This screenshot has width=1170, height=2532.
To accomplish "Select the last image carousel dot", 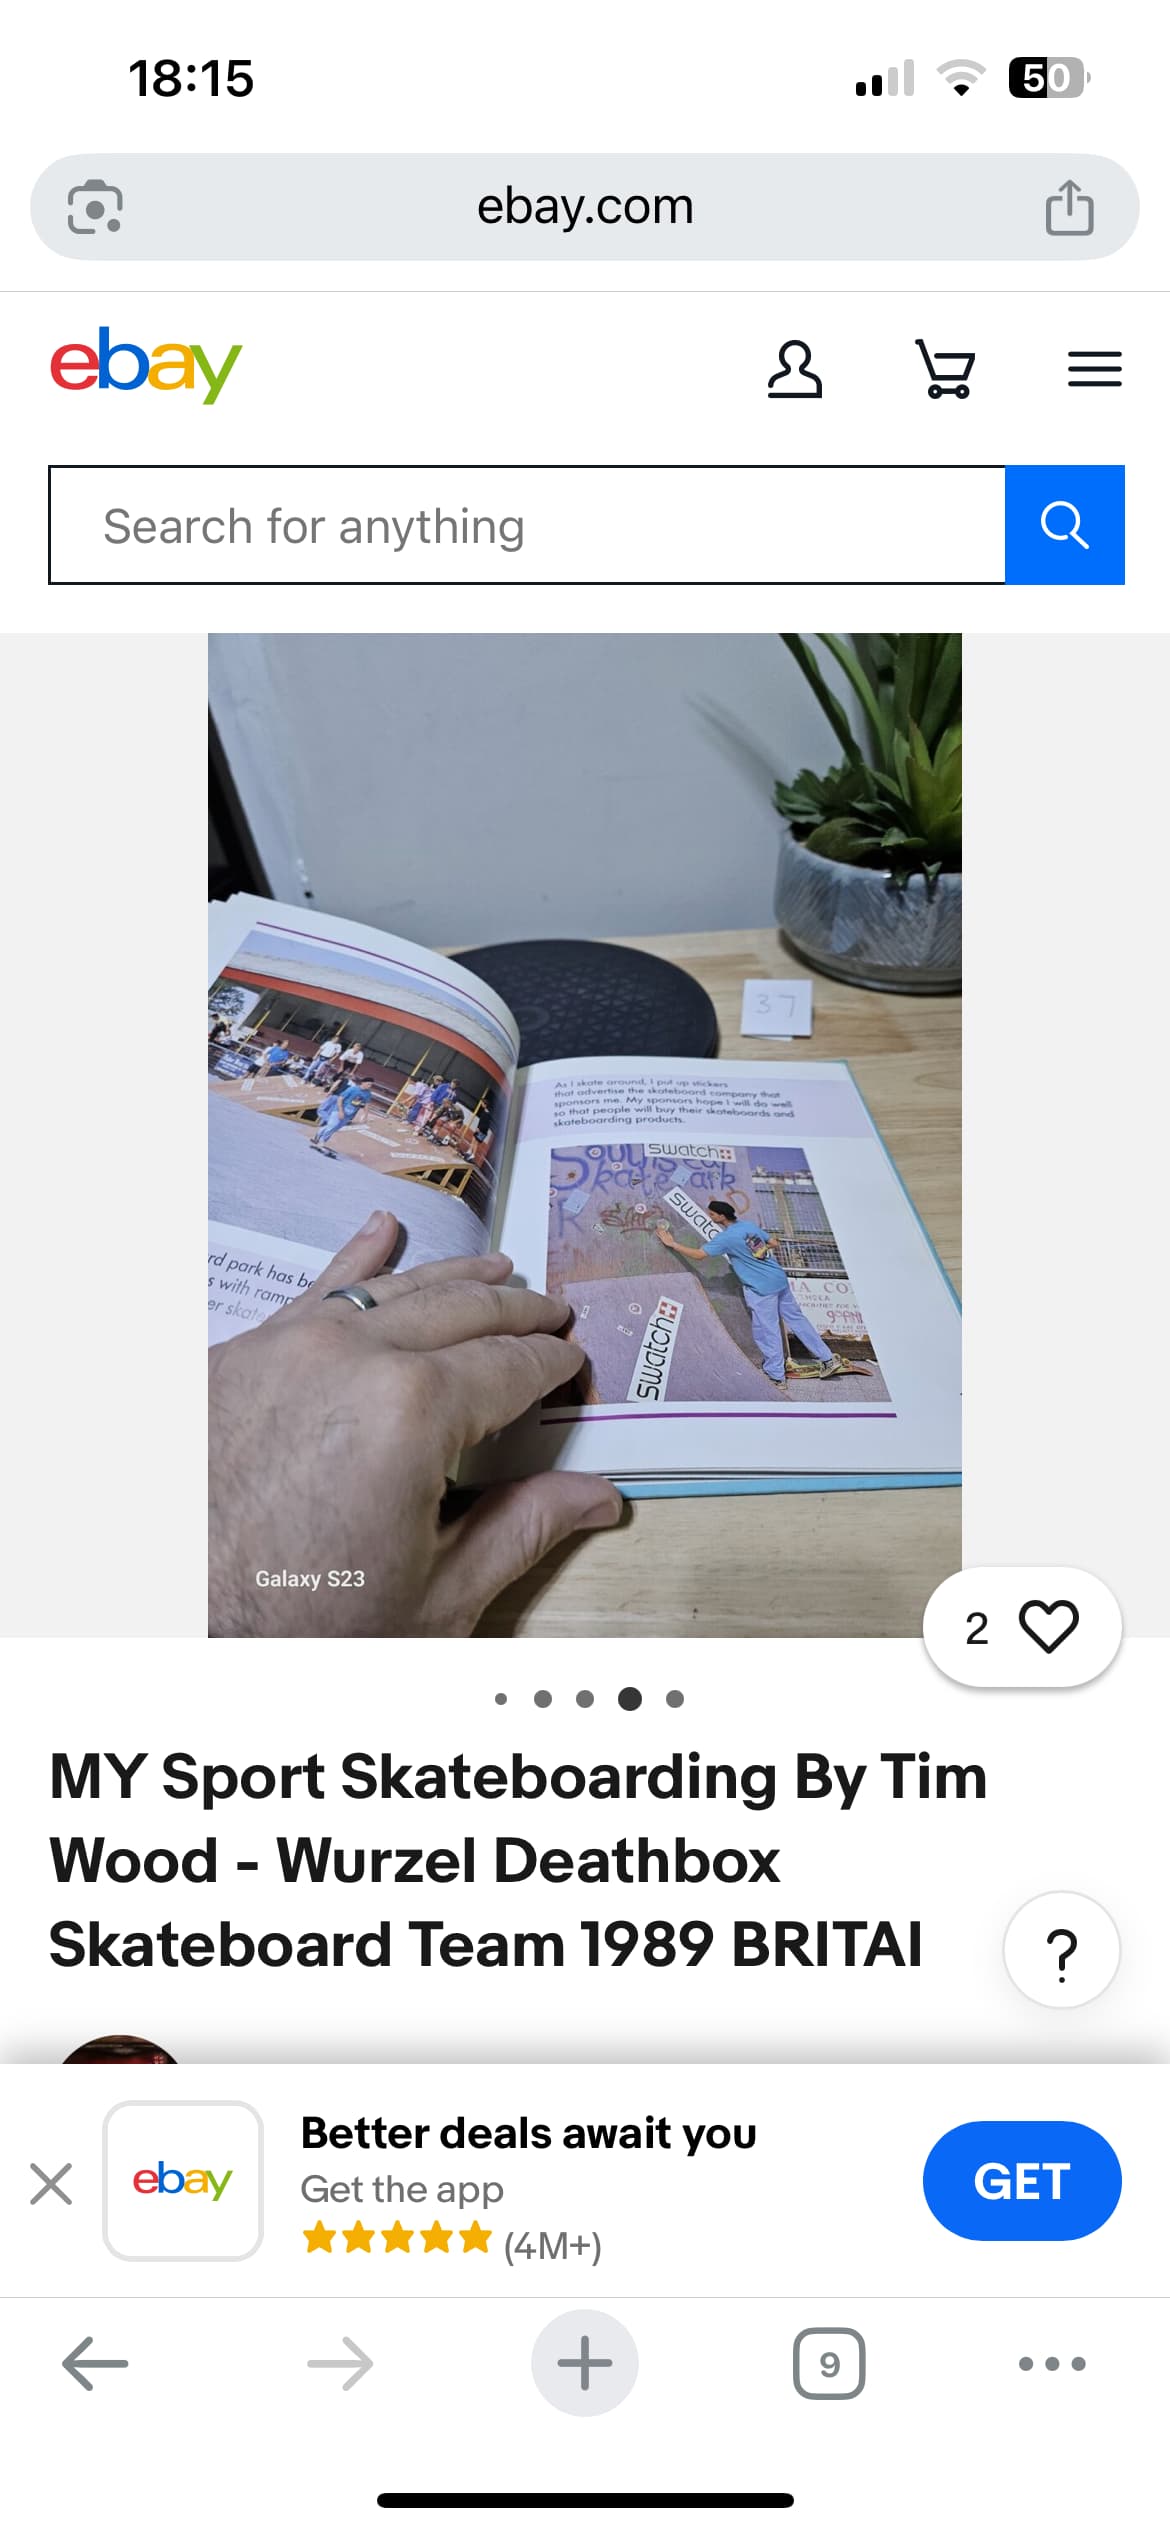I will click(675, 1698).
